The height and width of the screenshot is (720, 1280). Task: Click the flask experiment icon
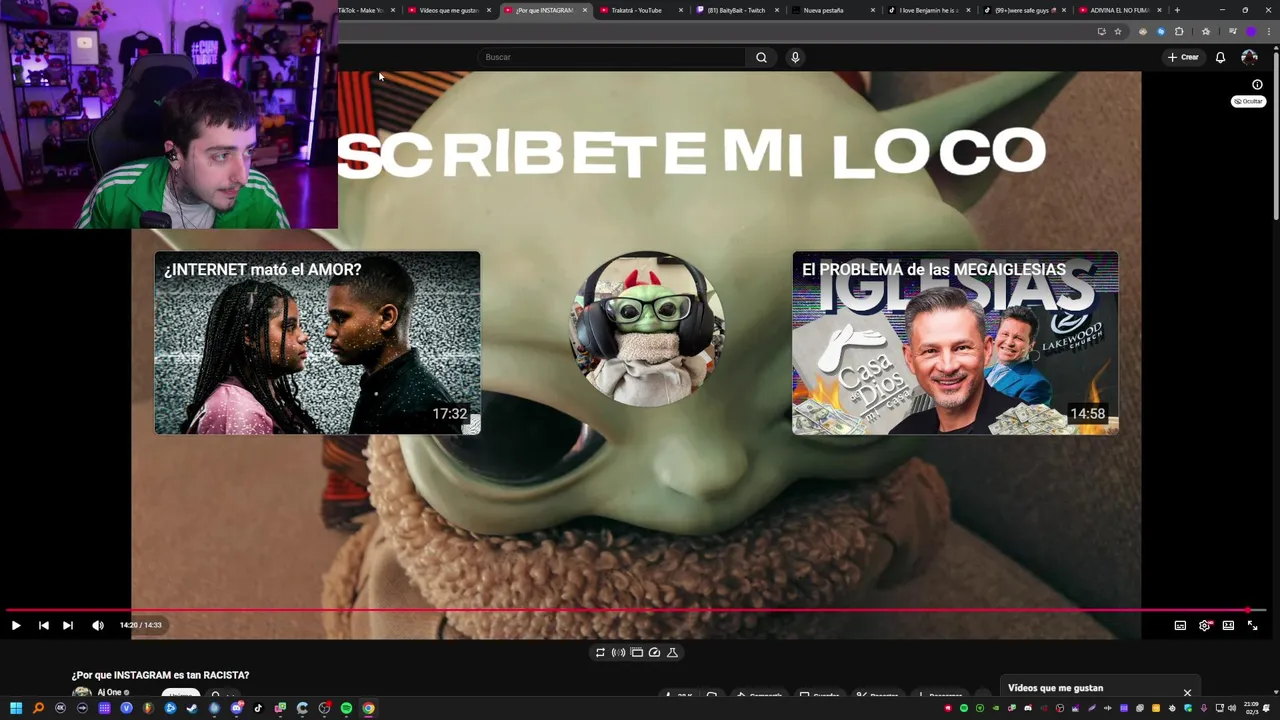click(672, 652)
